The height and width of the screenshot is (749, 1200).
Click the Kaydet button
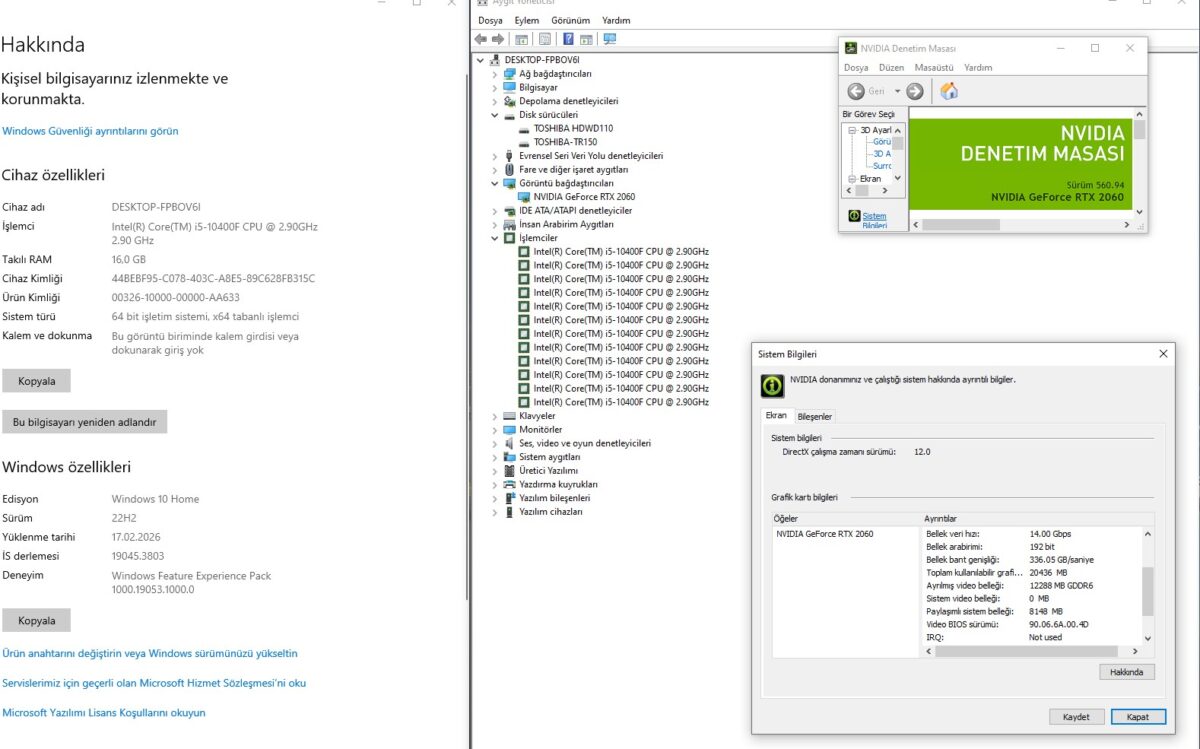1076,717
